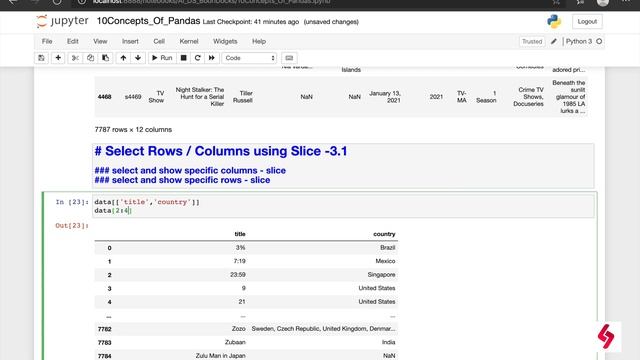
Task: Click the title cell 7:19
Action: pos(240,261)
